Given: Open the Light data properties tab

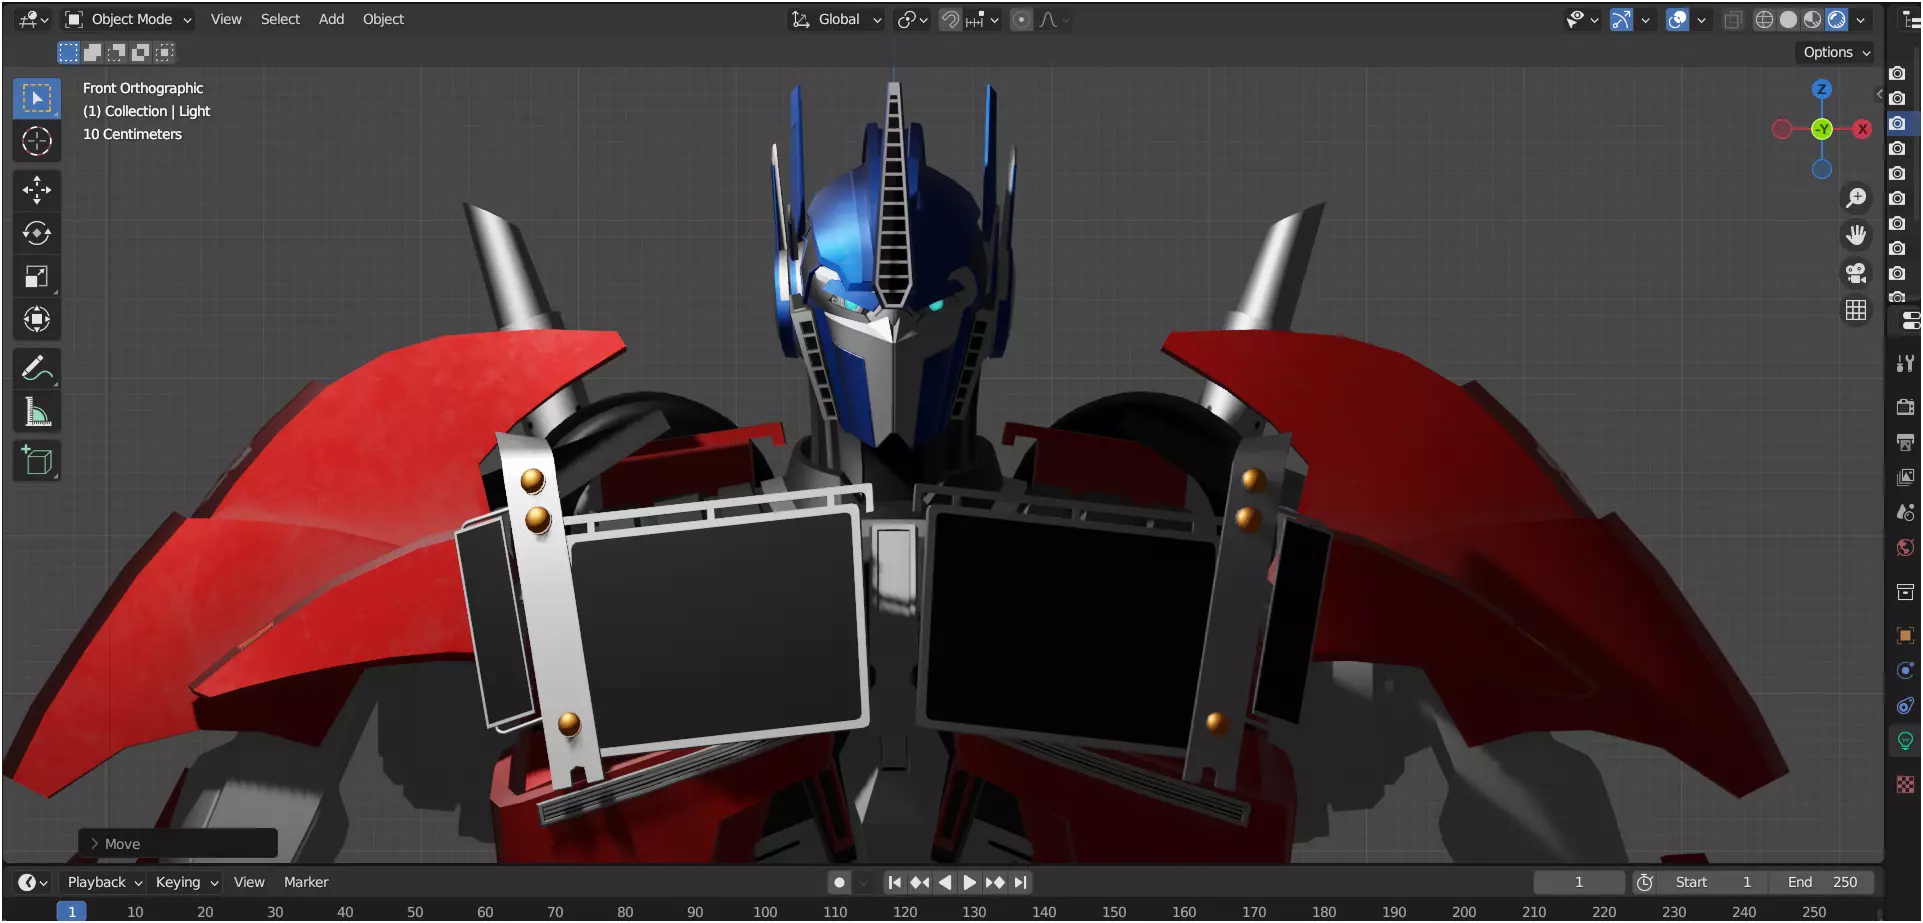Looking at the screenshot, I should pyautogui.click(x=1905, y=741).
